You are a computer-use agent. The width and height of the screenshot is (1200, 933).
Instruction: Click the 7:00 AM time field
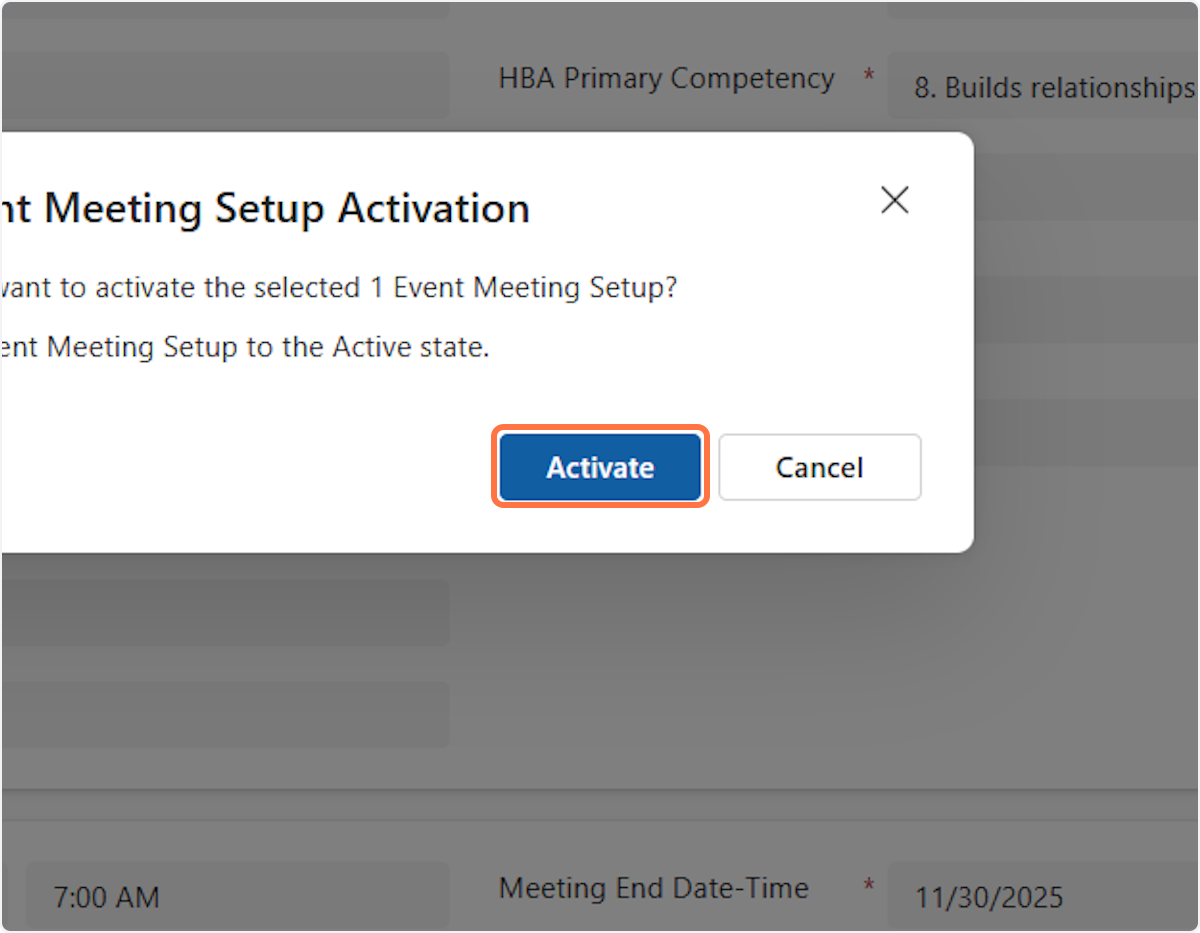coord(235,896)
